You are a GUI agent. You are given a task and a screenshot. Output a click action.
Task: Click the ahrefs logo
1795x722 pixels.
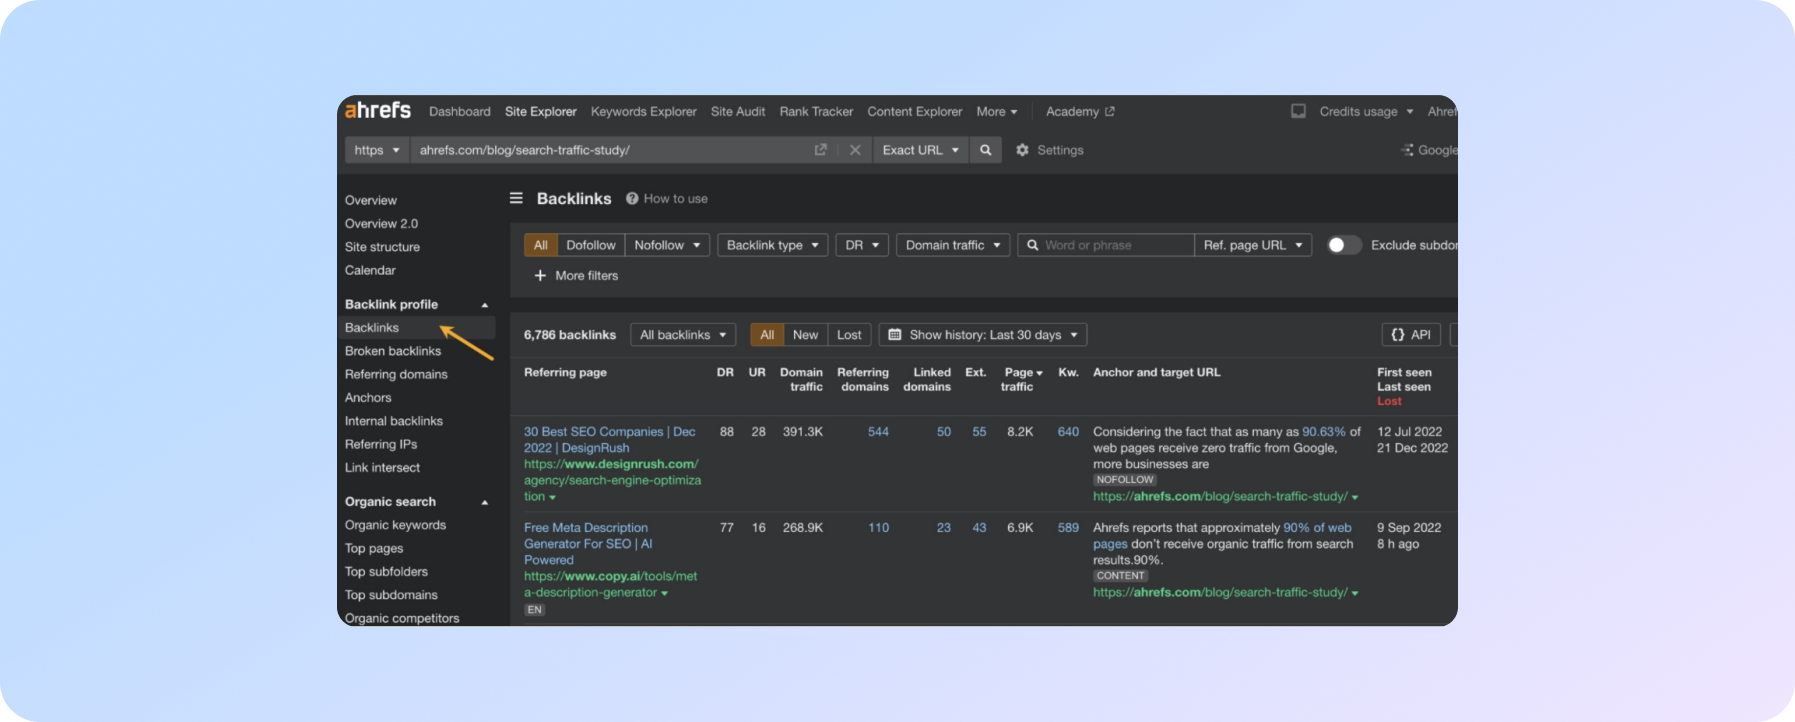[378, 110]
